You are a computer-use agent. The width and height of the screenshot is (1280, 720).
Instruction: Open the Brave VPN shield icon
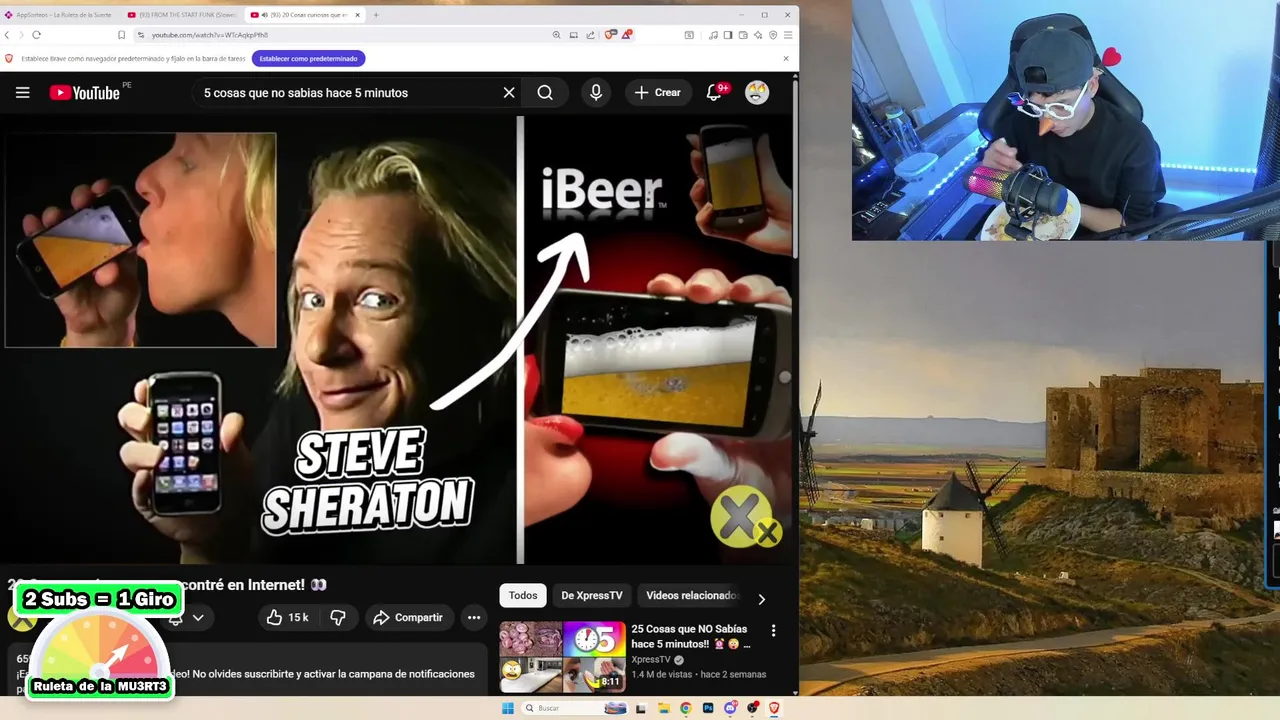pos(773,35)
